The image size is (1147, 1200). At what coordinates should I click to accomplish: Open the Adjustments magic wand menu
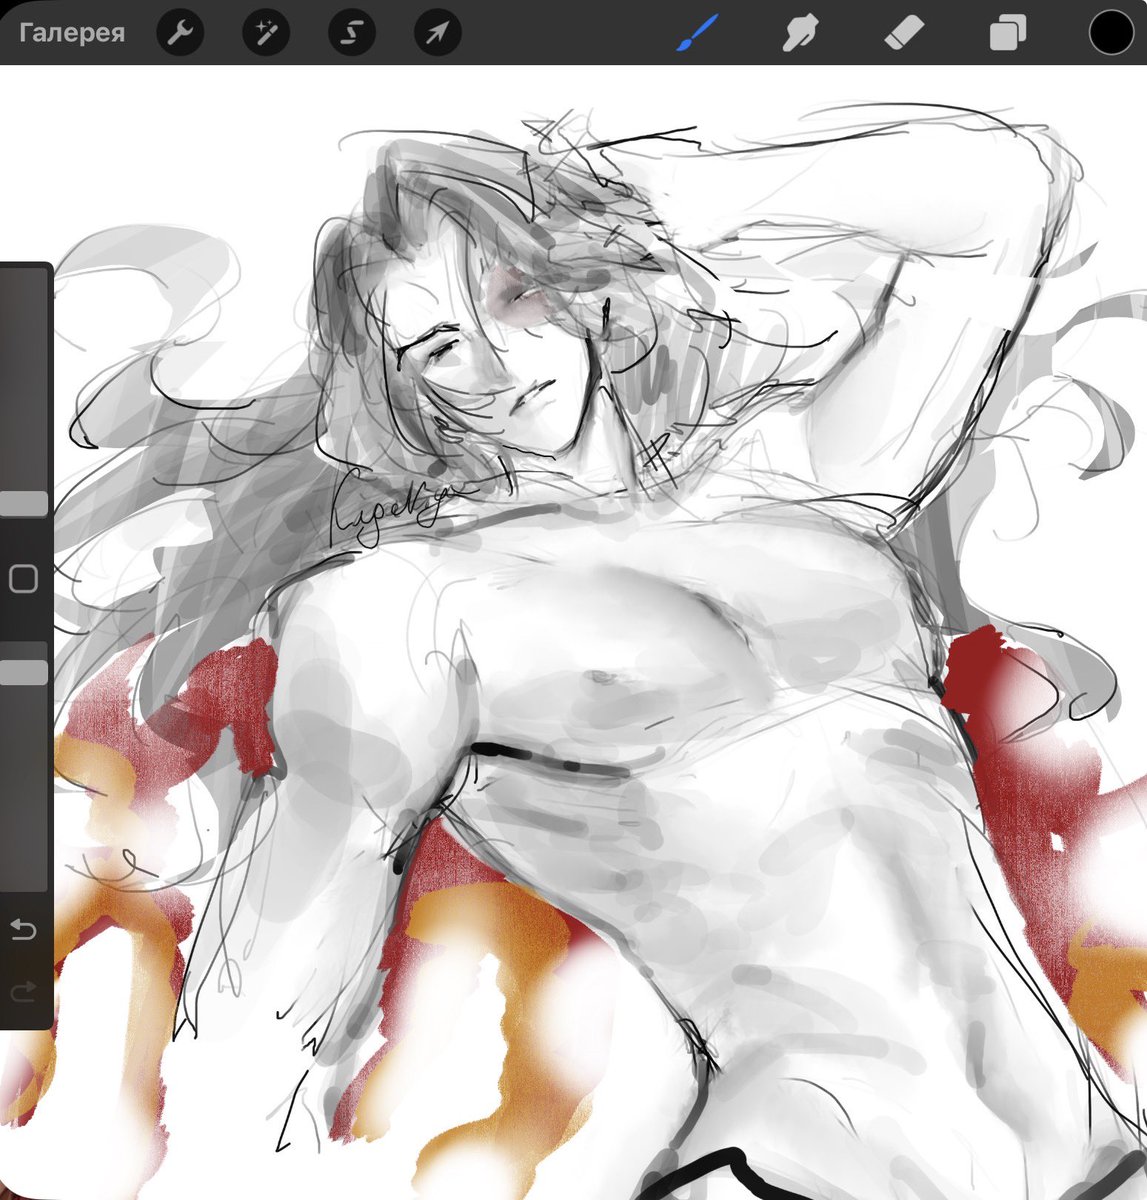point(266,34)
